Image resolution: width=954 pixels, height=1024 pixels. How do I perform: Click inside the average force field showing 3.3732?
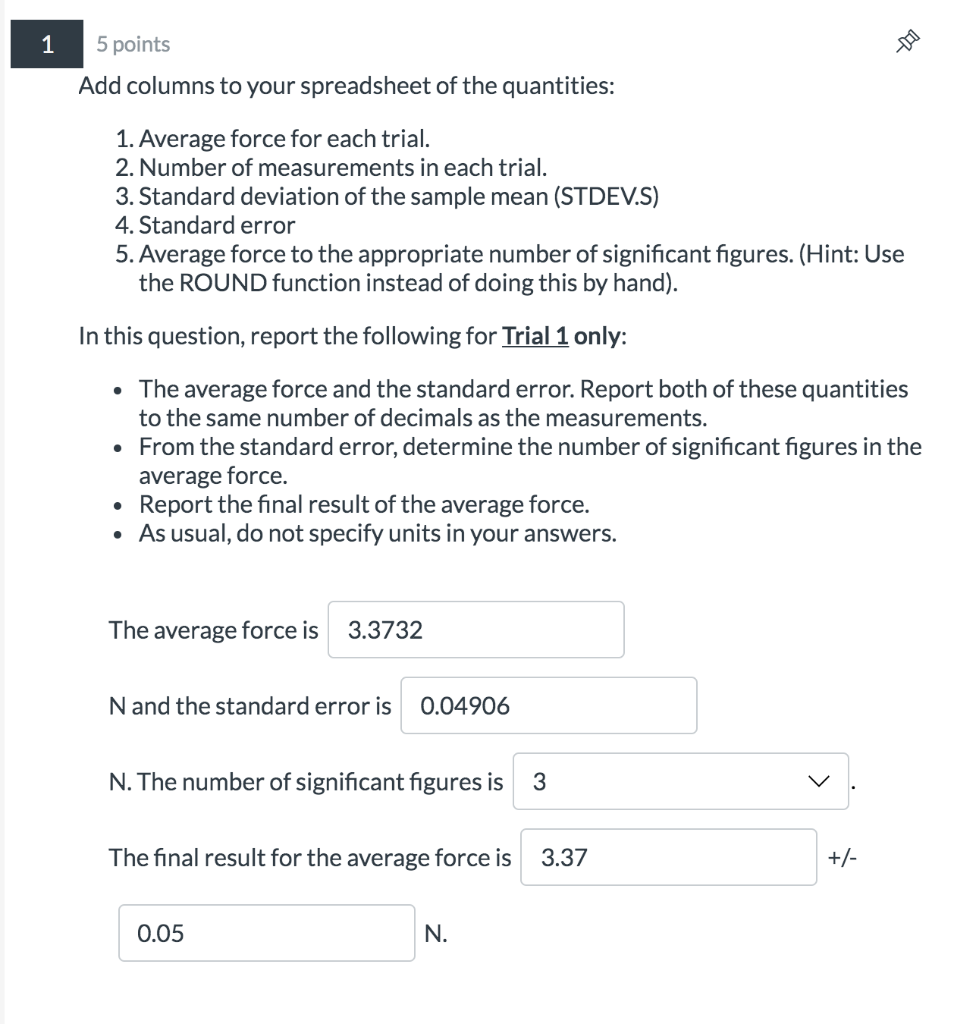pyautogui.click(x=475, y=629)
